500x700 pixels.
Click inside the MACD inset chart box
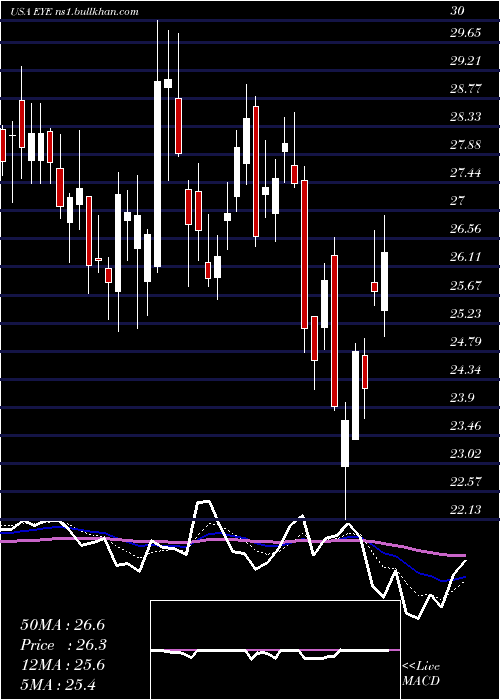pyautogui.click(x=275, y=650)
